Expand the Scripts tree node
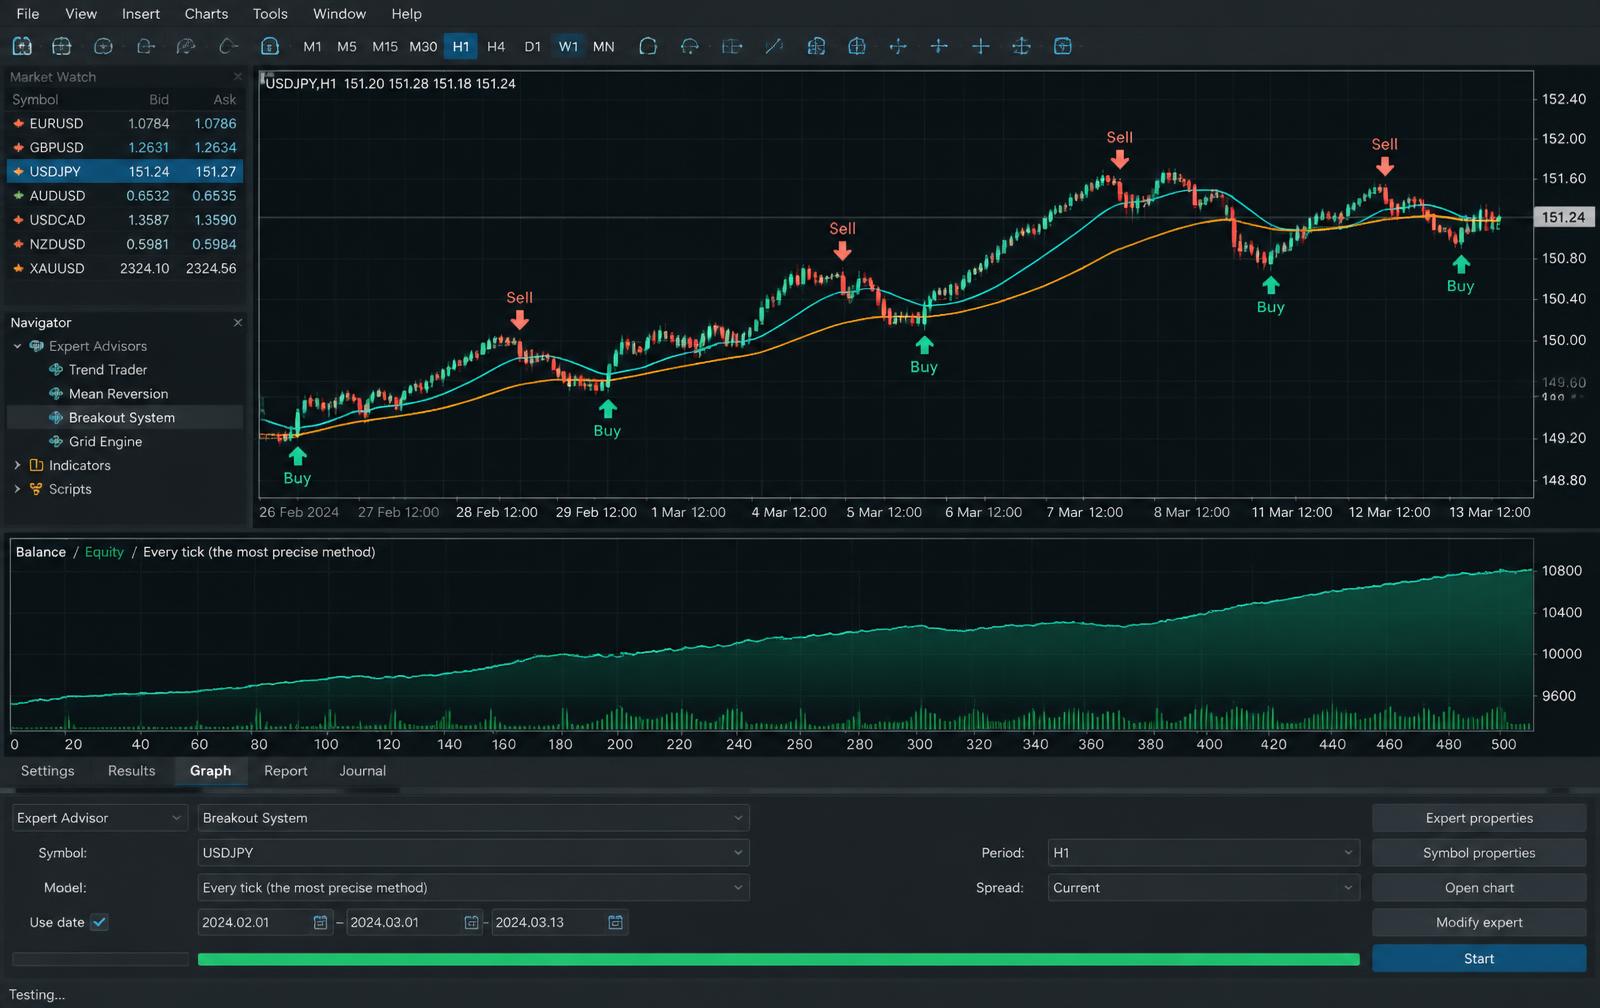 point(17,489)
